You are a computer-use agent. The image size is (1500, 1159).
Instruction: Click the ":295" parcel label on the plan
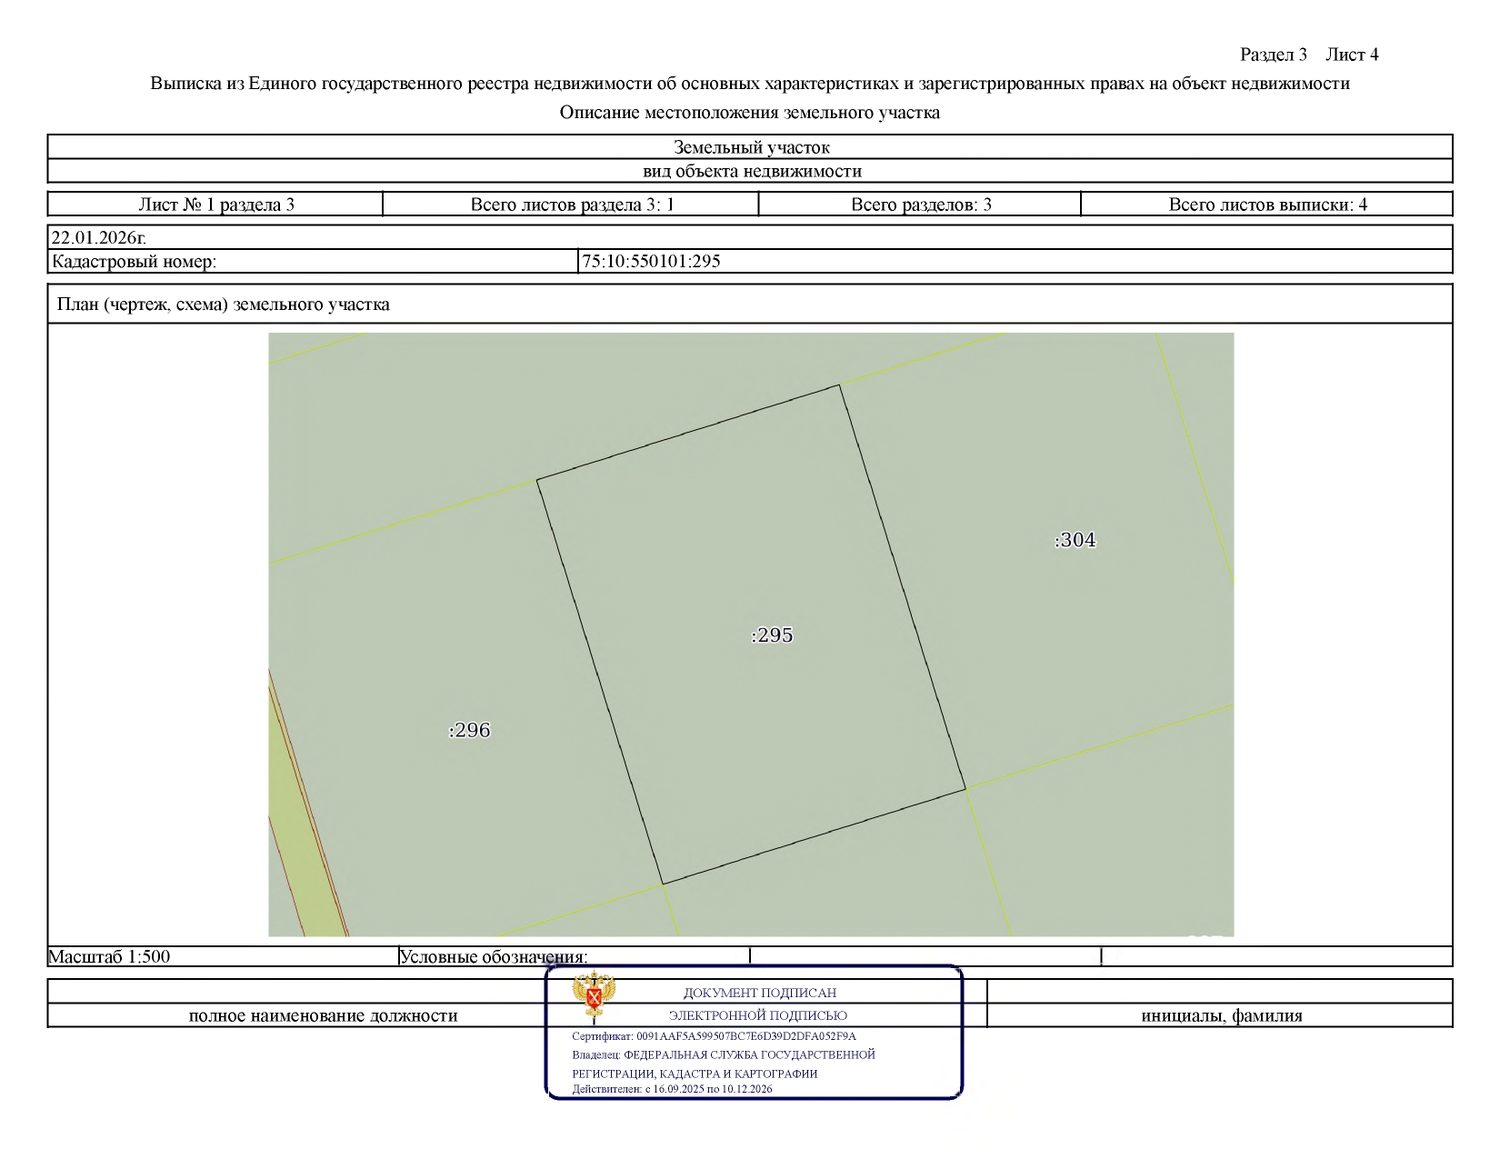click(x=772, y=635)
